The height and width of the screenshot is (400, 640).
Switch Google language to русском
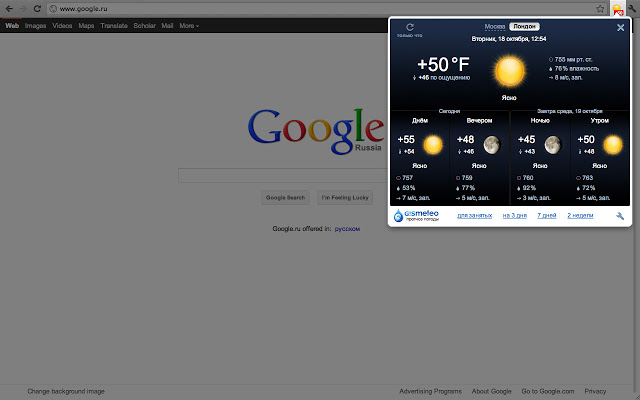click(x=347, y=229)
